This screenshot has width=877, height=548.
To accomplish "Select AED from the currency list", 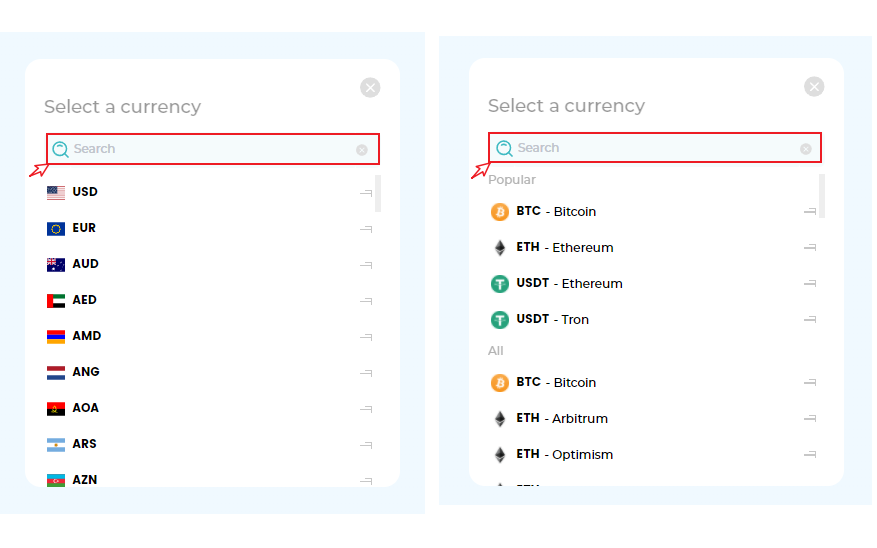I will coord(85,300).
